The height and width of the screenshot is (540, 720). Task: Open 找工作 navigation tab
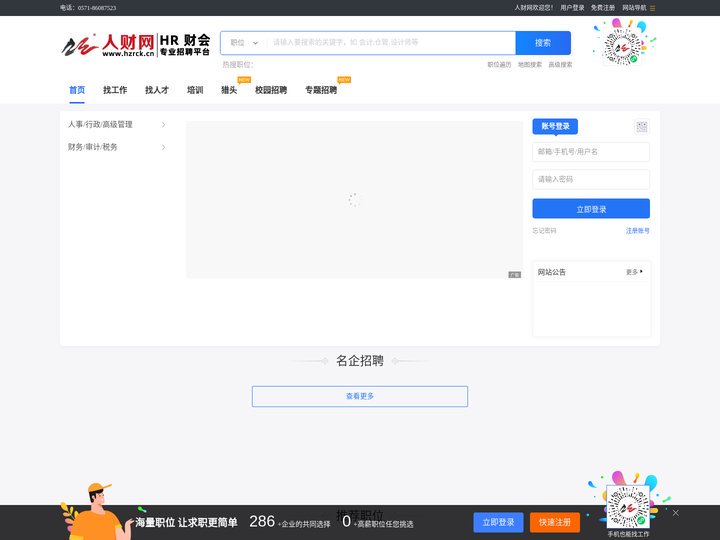[x=115, y=90]
